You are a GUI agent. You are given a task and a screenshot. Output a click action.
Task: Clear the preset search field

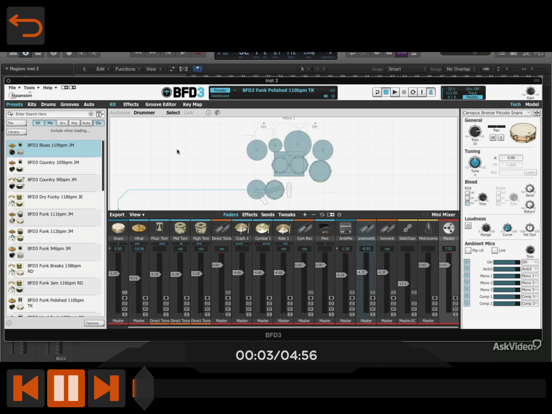[x=91, y=114]
